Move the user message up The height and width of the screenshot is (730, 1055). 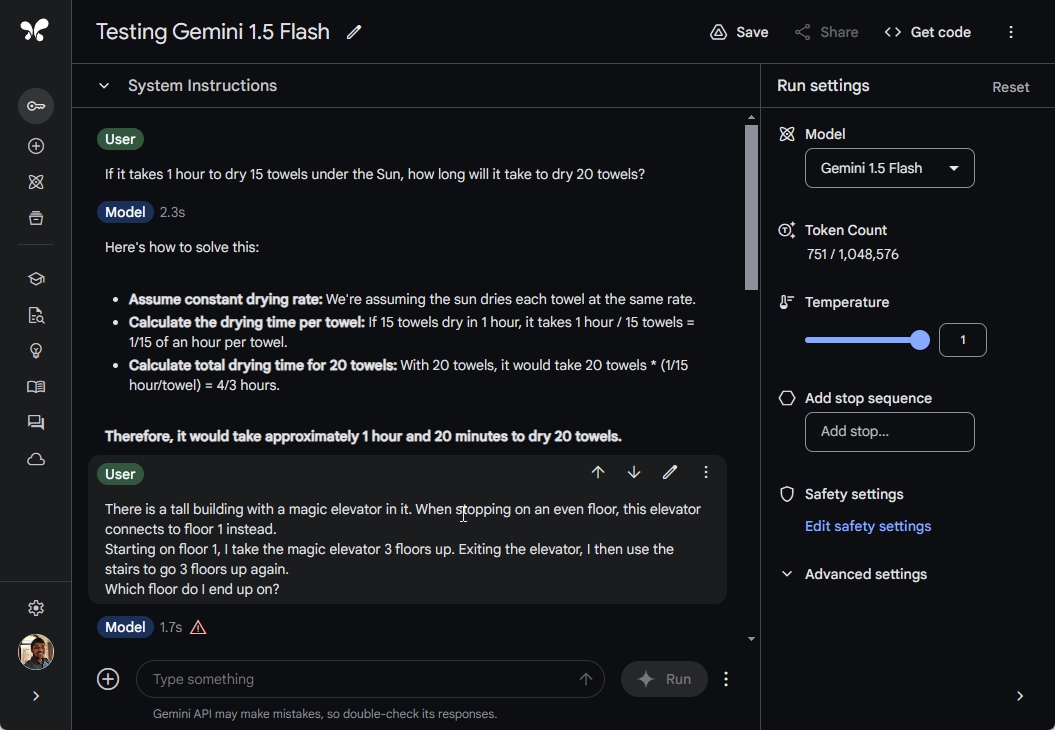598,472
